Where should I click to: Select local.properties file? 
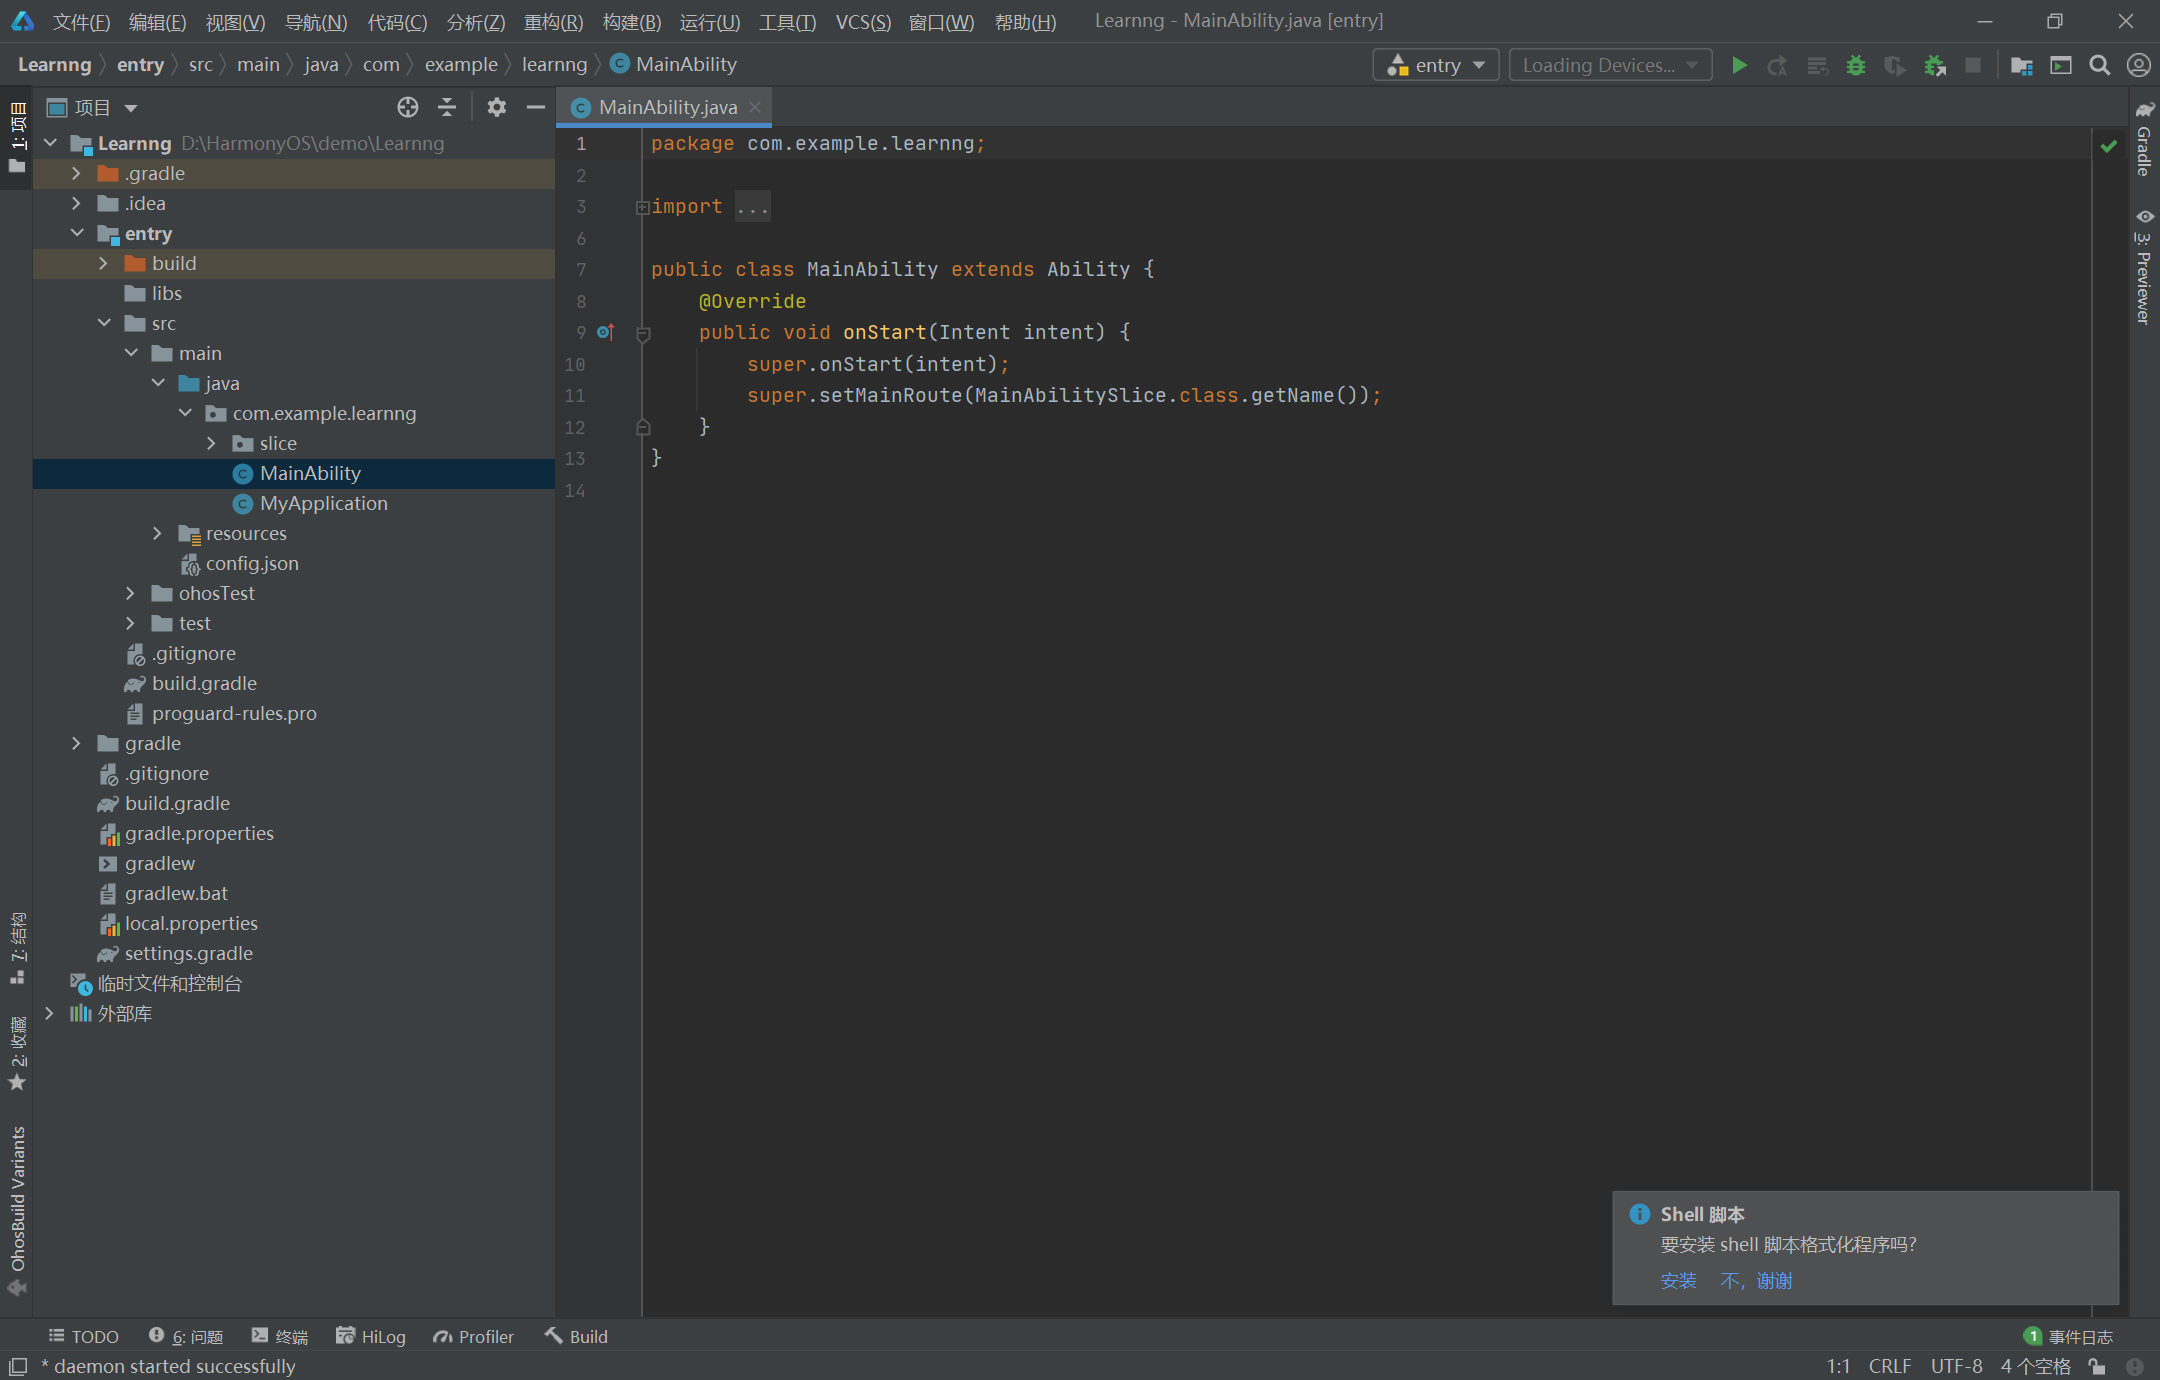[x=191, y=923]
